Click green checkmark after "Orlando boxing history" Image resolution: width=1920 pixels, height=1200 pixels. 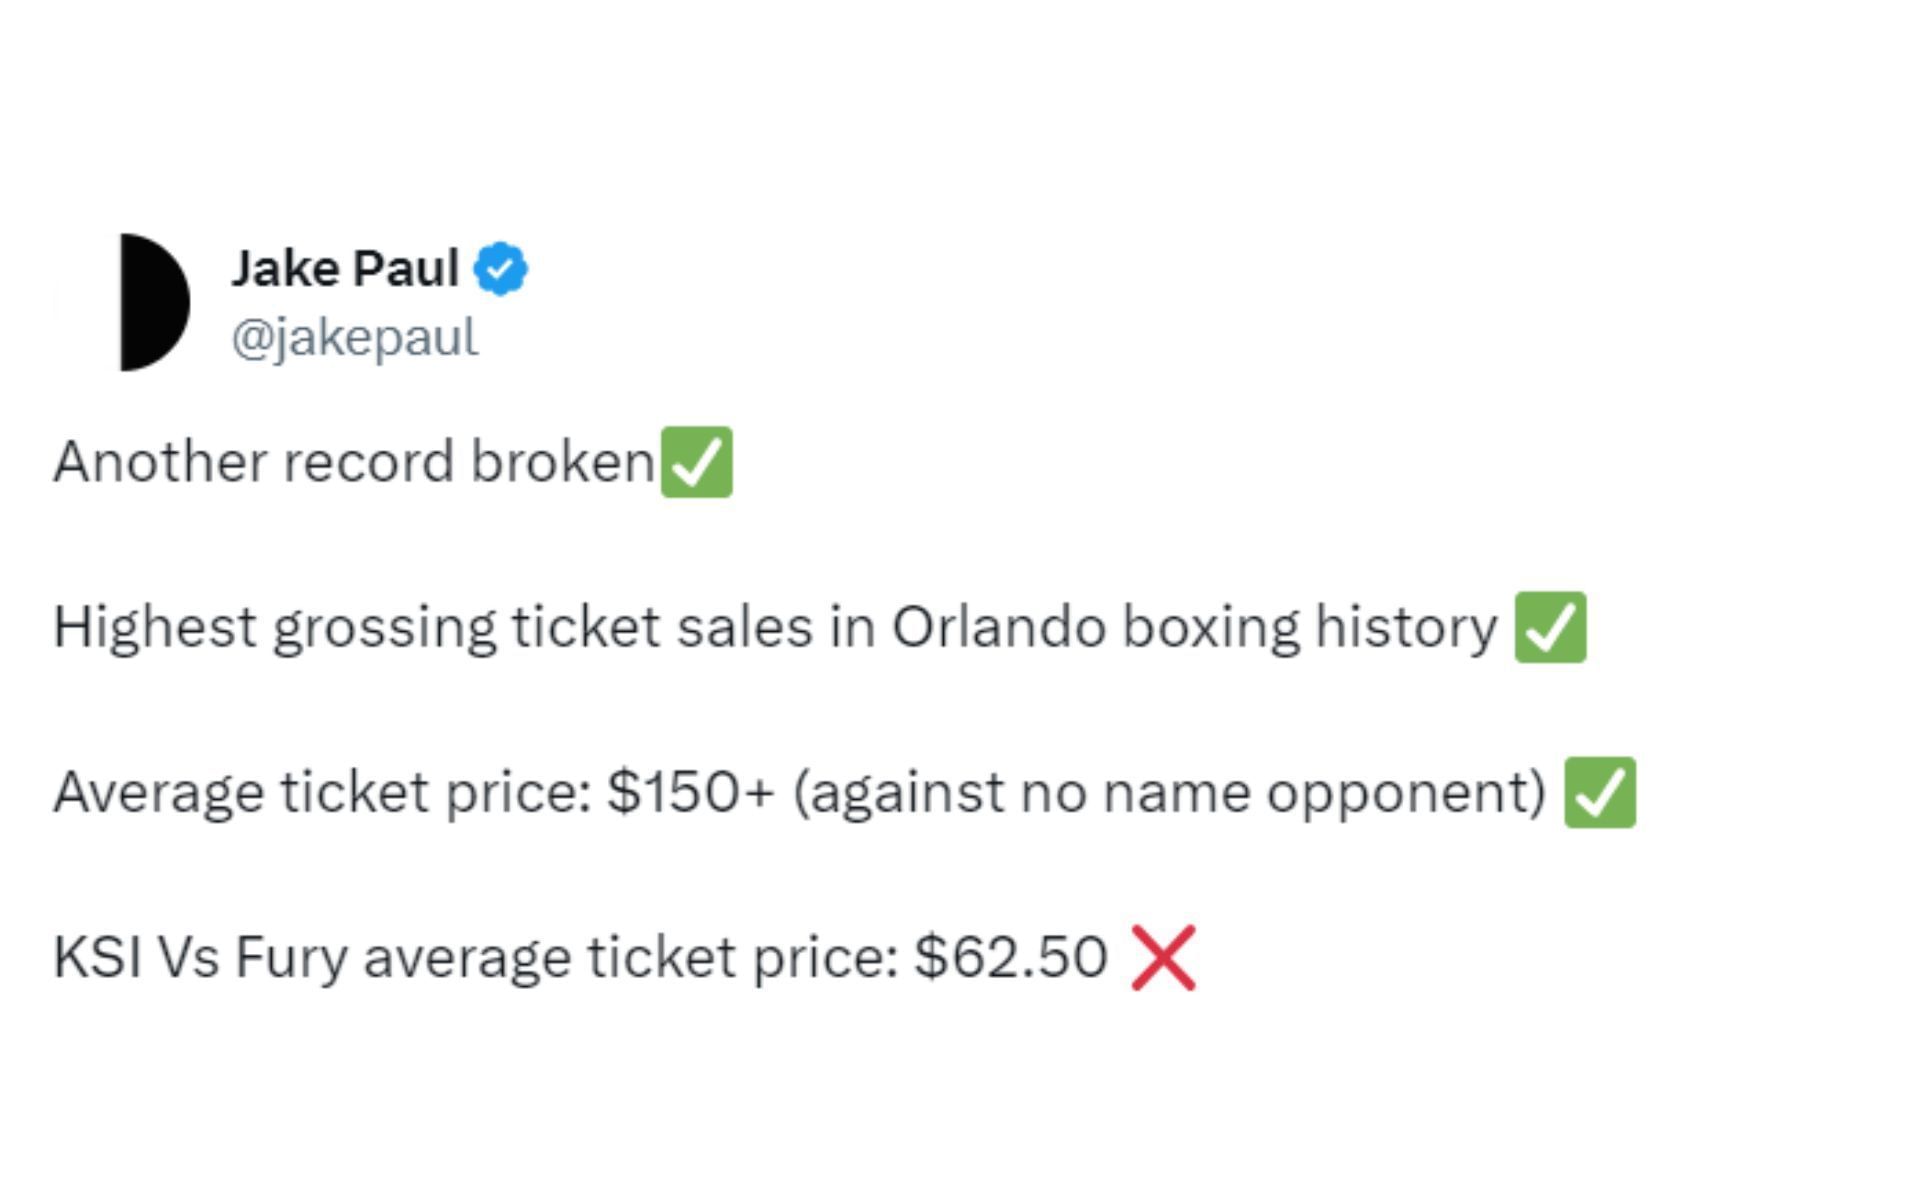coord(1550,627)
